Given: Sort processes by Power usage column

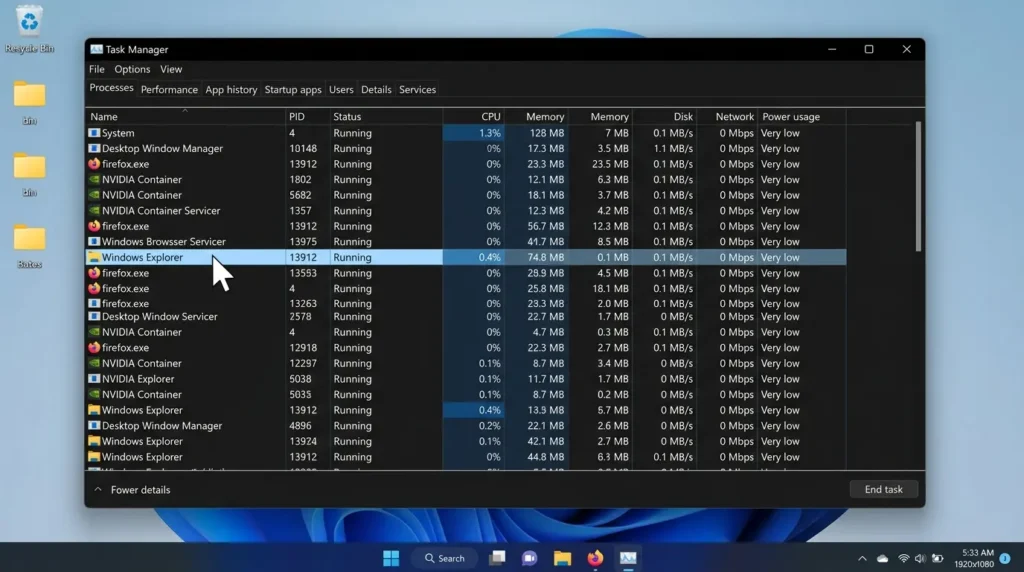Looking at the screenshot, I should click(x=801, y=117).
